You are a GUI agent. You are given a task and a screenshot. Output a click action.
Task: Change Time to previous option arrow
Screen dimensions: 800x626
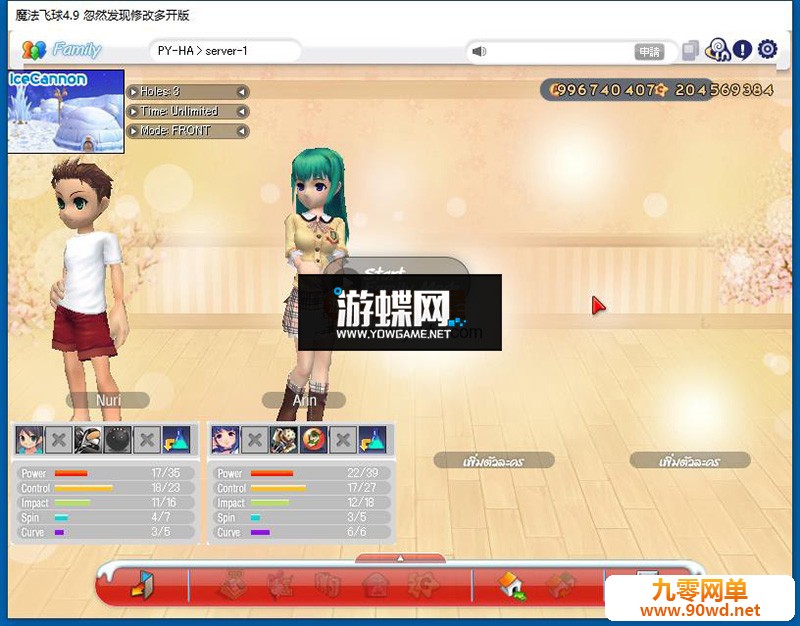point(134,111)
